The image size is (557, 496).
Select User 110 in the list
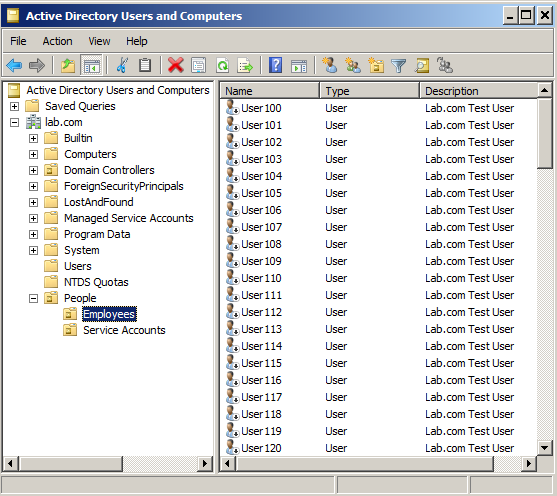[261, 278]
